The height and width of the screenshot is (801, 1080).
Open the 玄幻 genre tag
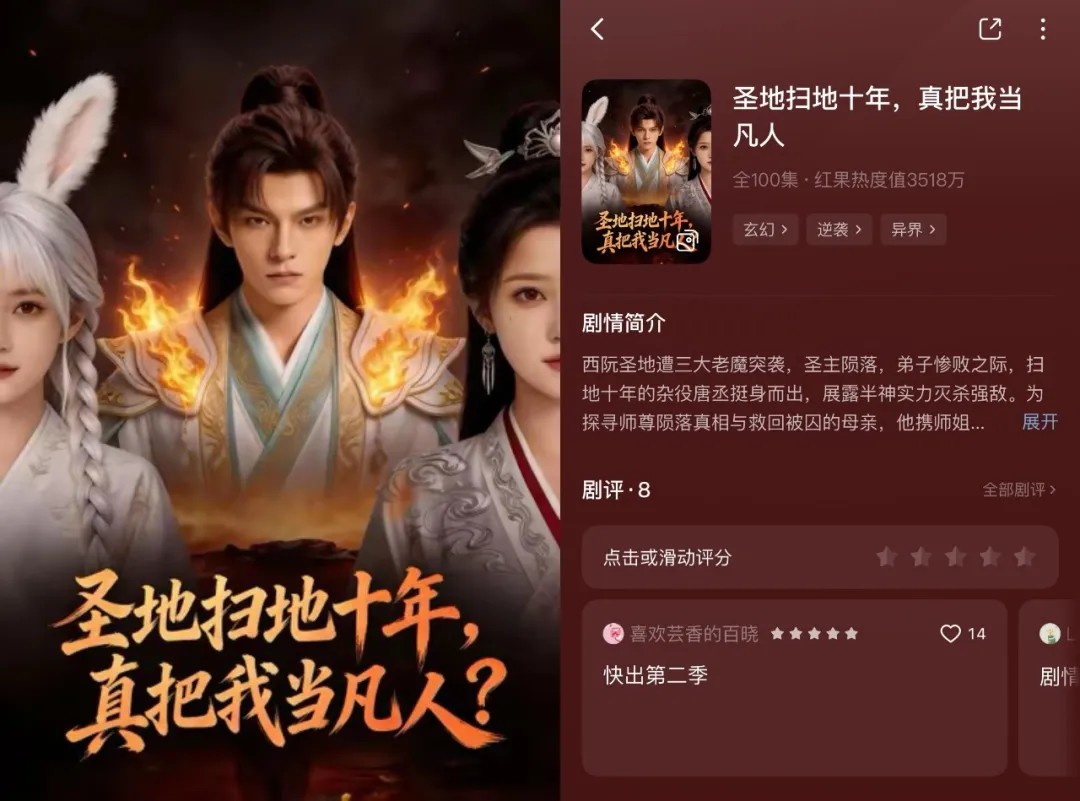click(765, 229)
